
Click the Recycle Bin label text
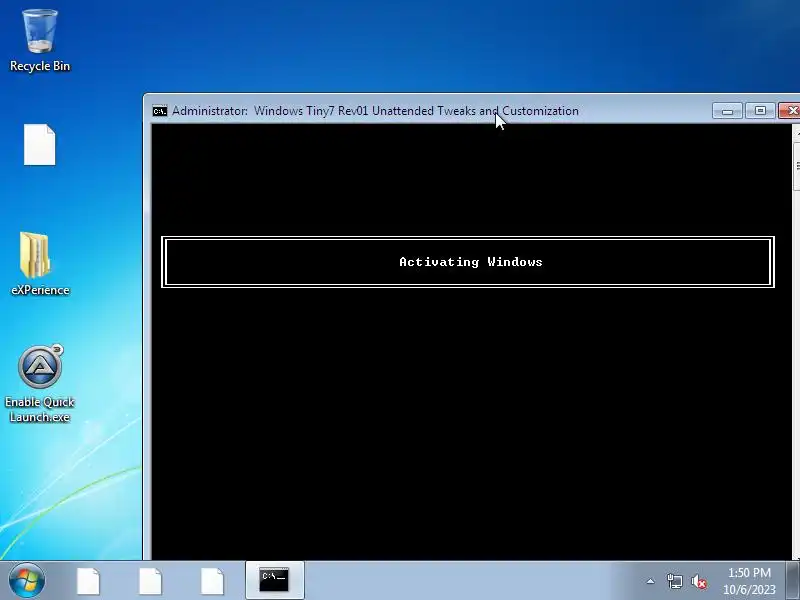pyautogui.click(x=40, y=66)
